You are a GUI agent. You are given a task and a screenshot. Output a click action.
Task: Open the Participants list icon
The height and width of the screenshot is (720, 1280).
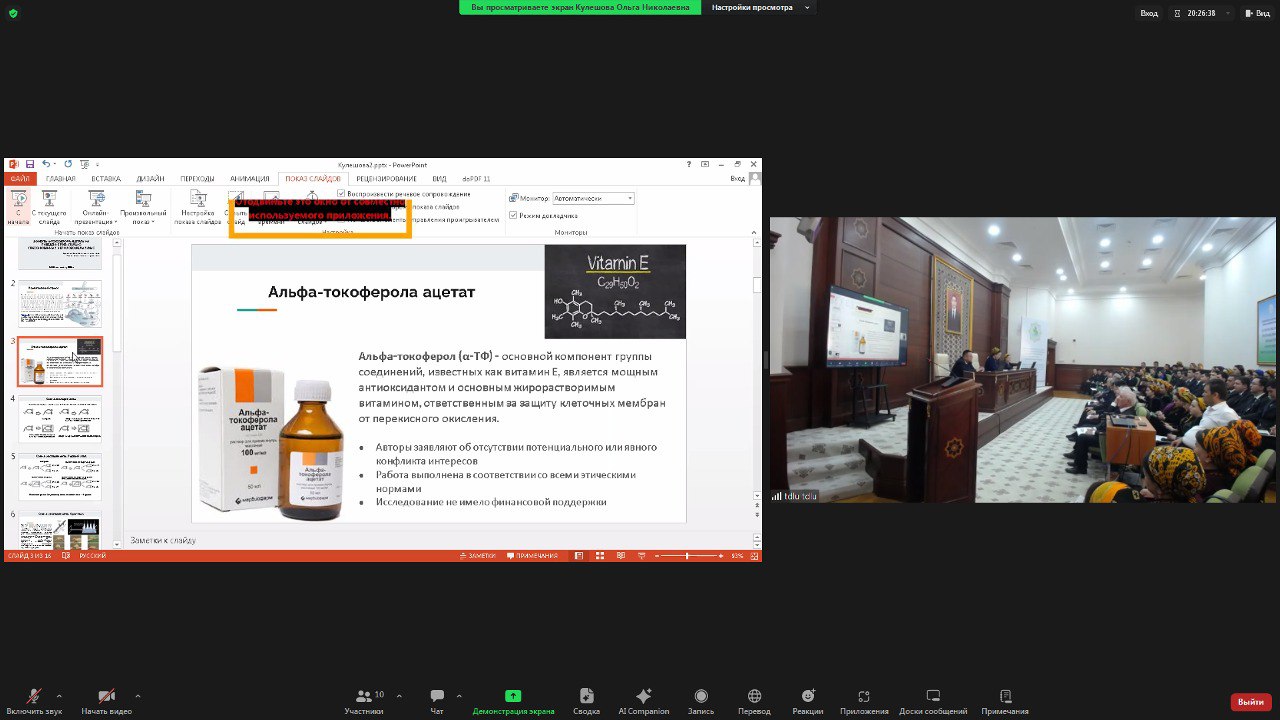[363, 696]
